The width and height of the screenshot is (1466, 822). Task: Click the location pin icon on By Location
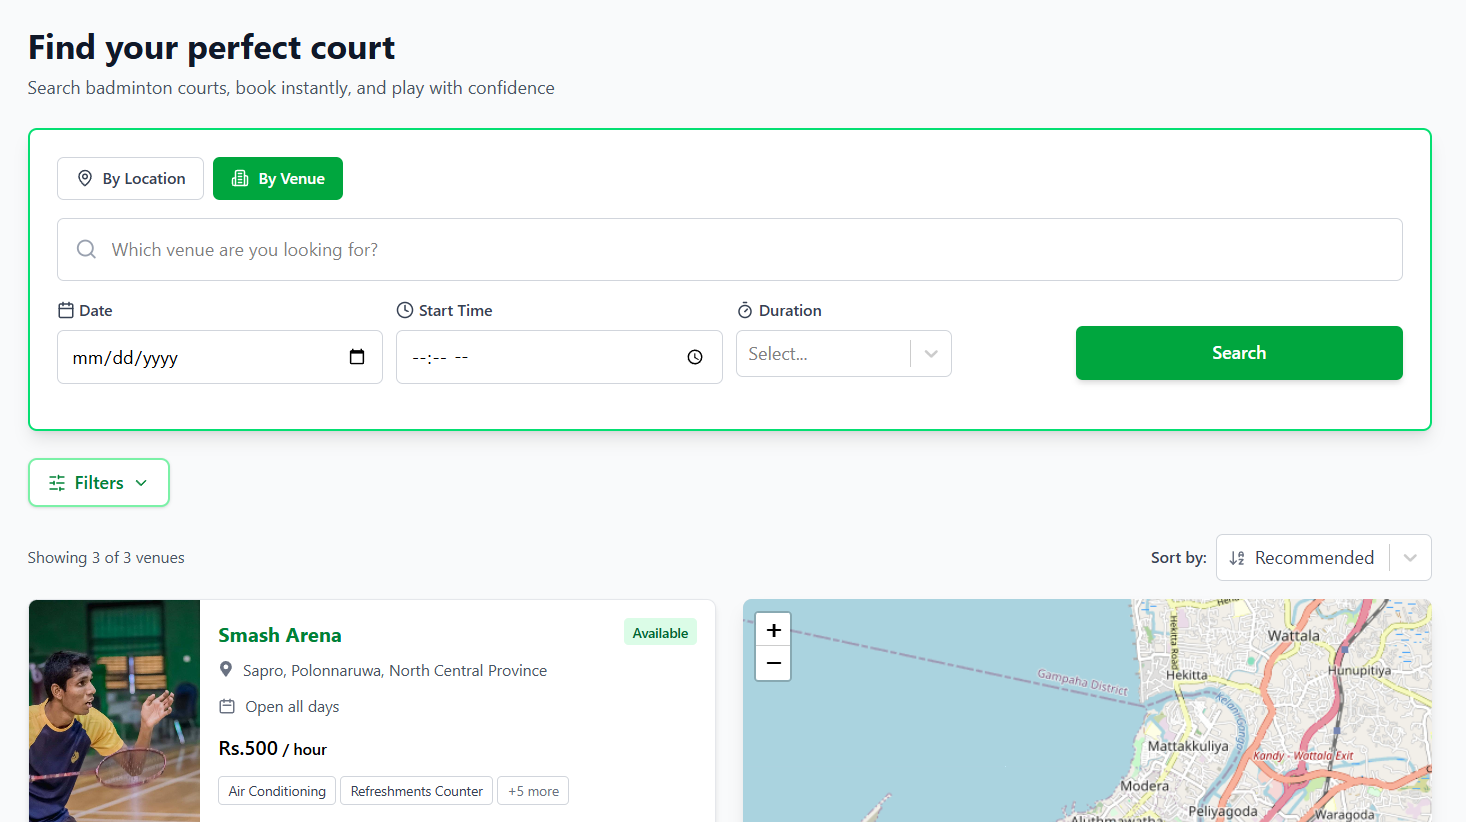pyautogui.click(x=86, y=178)
